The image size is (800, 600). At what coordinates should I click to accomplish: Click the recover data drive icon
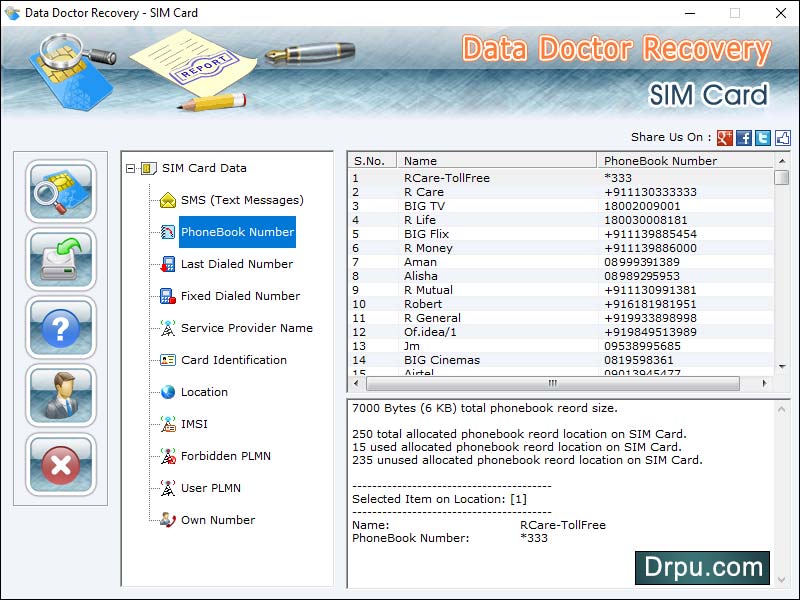[x=60, y=262]
